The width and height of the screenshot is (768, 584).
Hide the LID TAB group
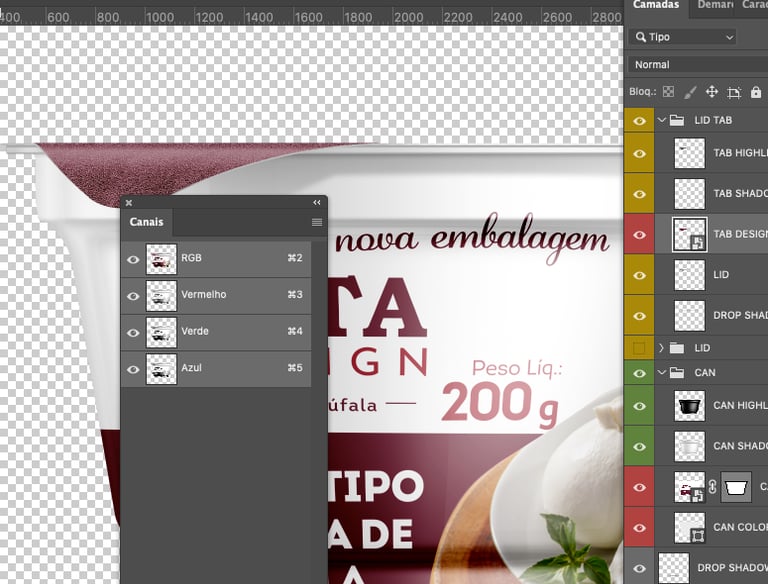[639, 121]
